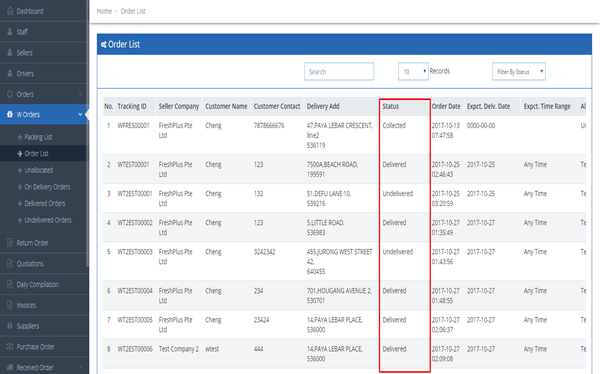Expand the Orders menu chevron
Image resolution: width=600 pixels, height=374 pixels.
tap(80, 94)
